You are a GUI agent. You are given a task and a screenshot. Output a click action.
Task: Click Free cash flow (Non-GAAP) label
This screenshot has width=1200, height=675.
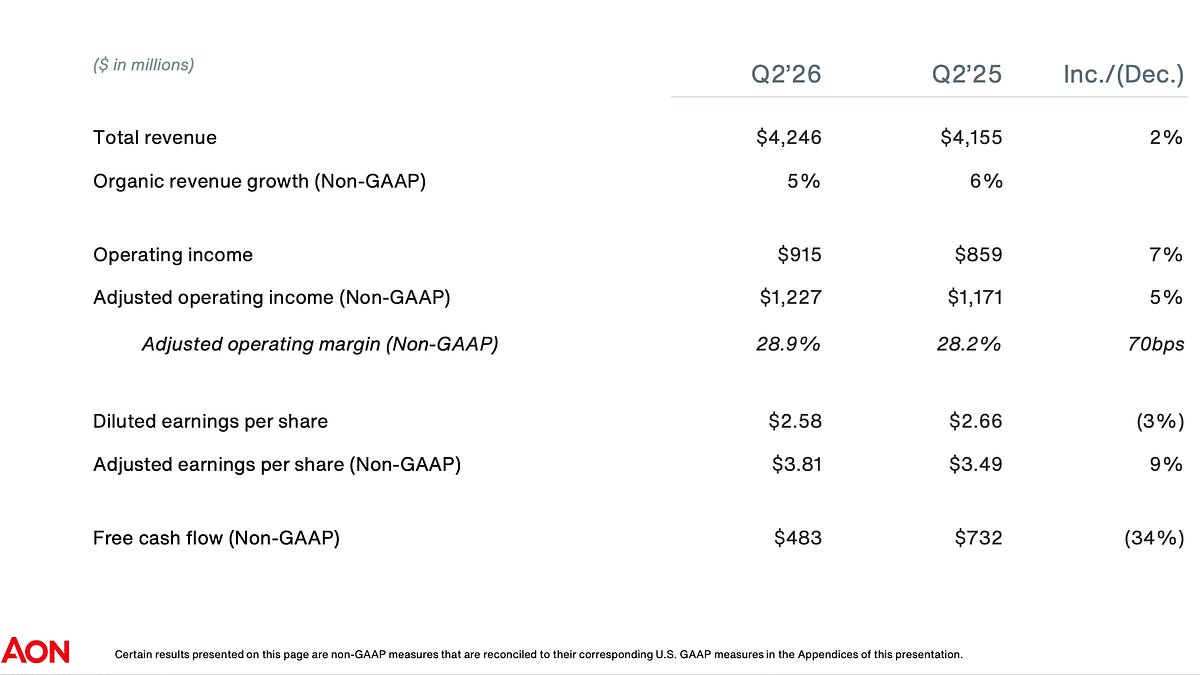pos(216,538)
